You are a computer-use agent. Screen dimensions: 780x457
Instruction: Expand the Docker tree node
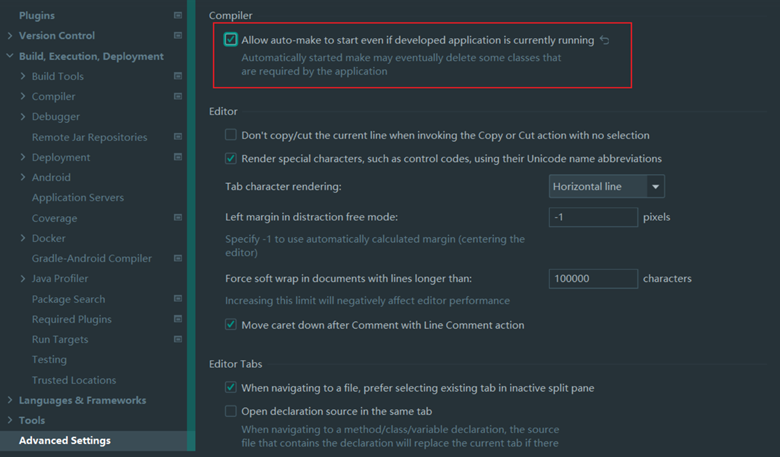(23, 239)
